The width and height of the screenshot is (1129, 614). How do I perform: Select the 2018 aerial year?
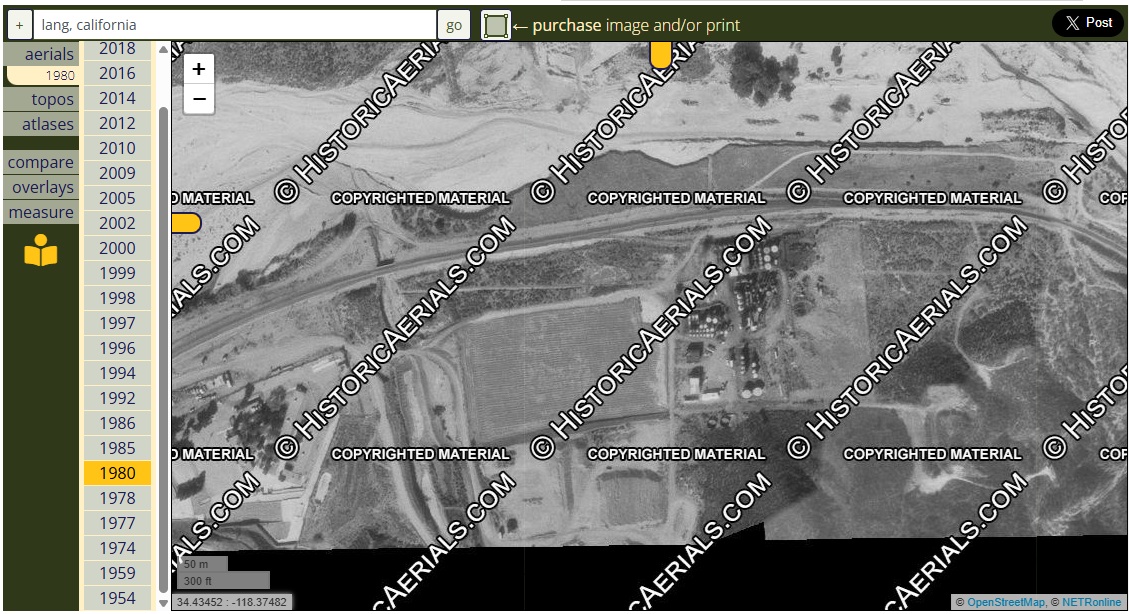117,49
